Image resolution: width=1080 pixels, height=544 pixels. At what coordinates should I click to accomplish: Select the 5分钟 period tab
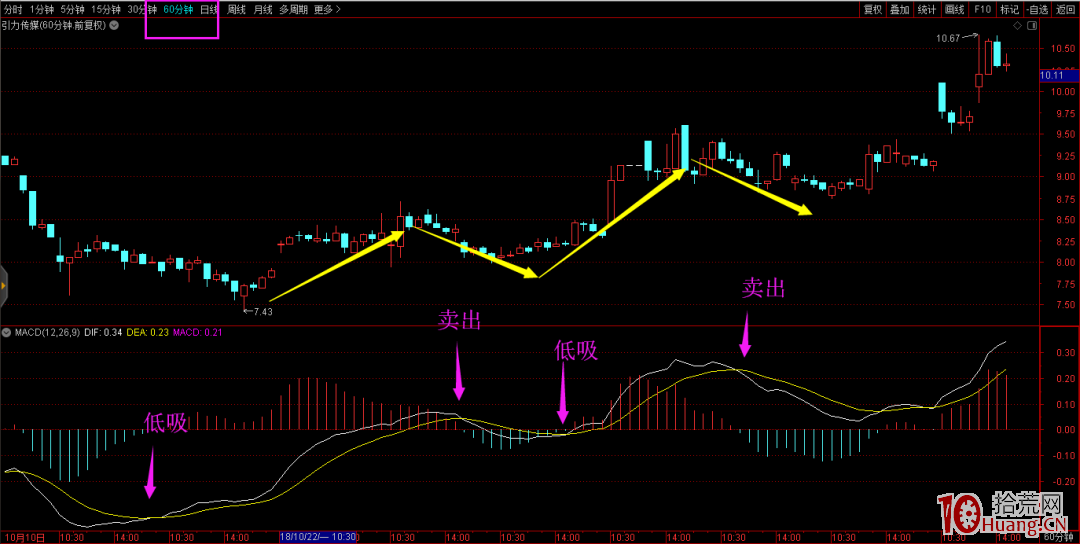[72, 10]
